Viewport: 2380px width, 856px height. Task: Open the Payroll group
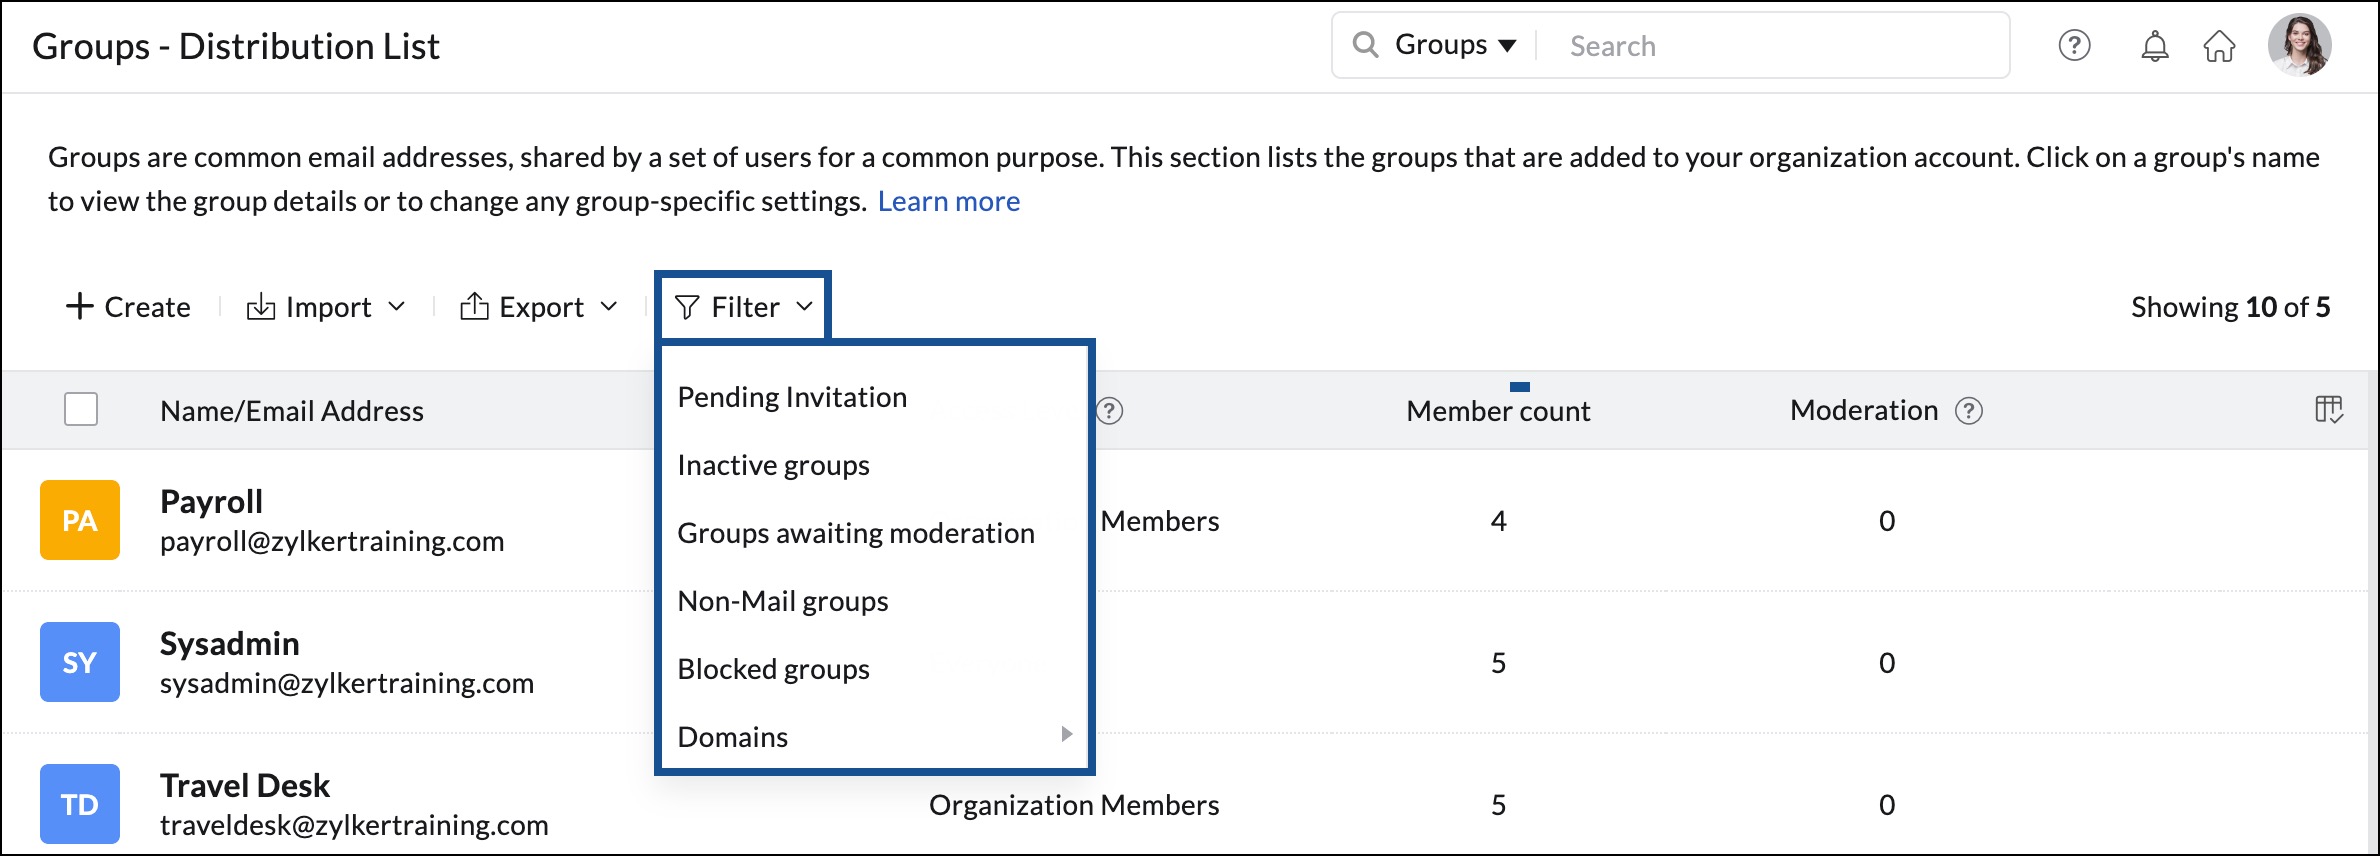point(211,501)
